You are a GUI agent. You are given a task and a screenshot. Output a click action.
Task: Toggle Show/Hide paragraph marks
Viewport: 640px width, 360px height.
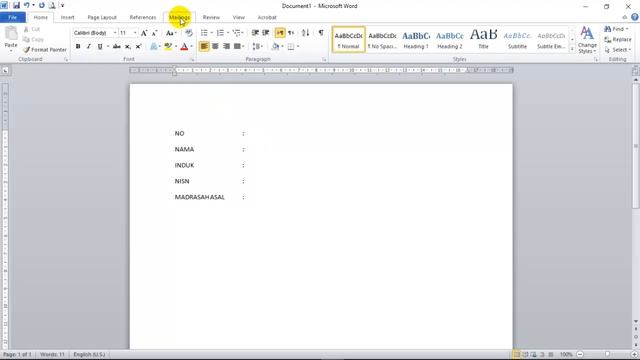click(x=321, y=33)
